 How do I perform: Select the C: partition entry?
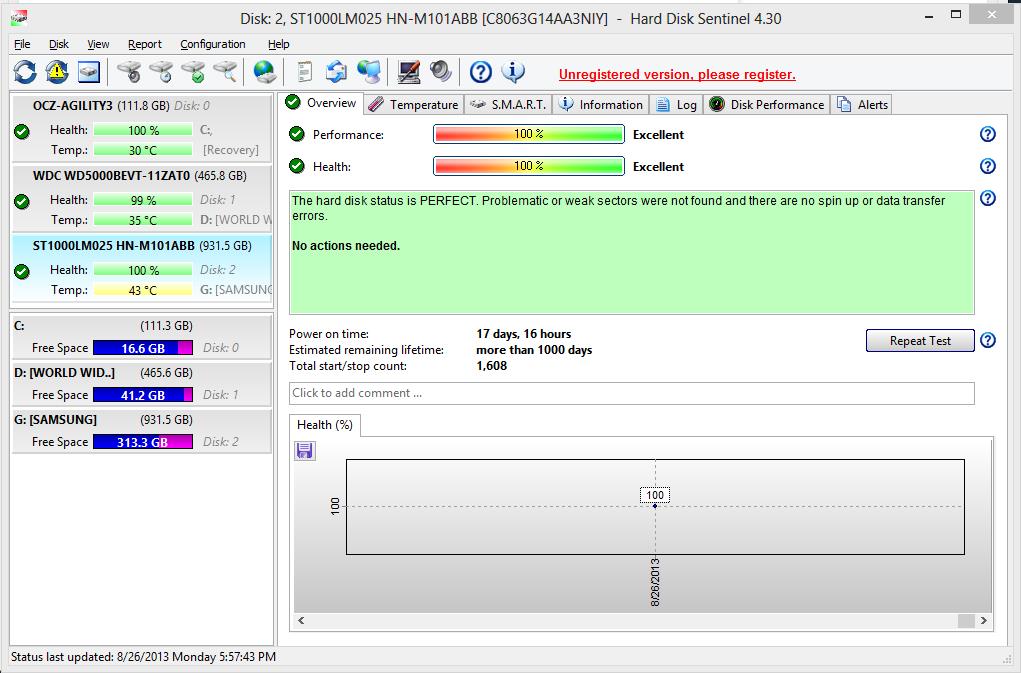pyautogui.click(x=142, y=336)
